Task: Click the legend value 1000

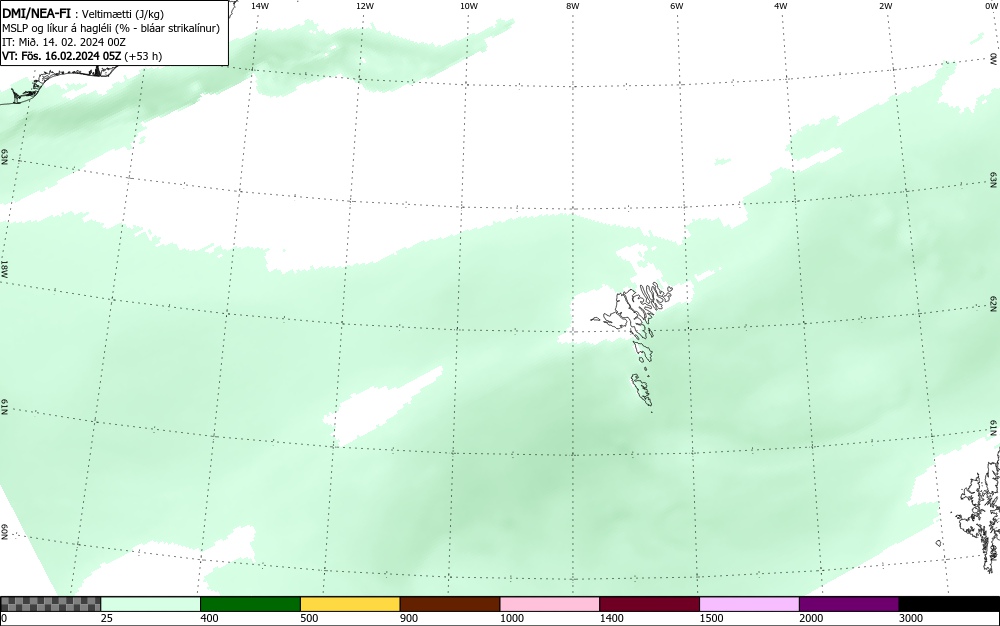Action: coord(511,618)
